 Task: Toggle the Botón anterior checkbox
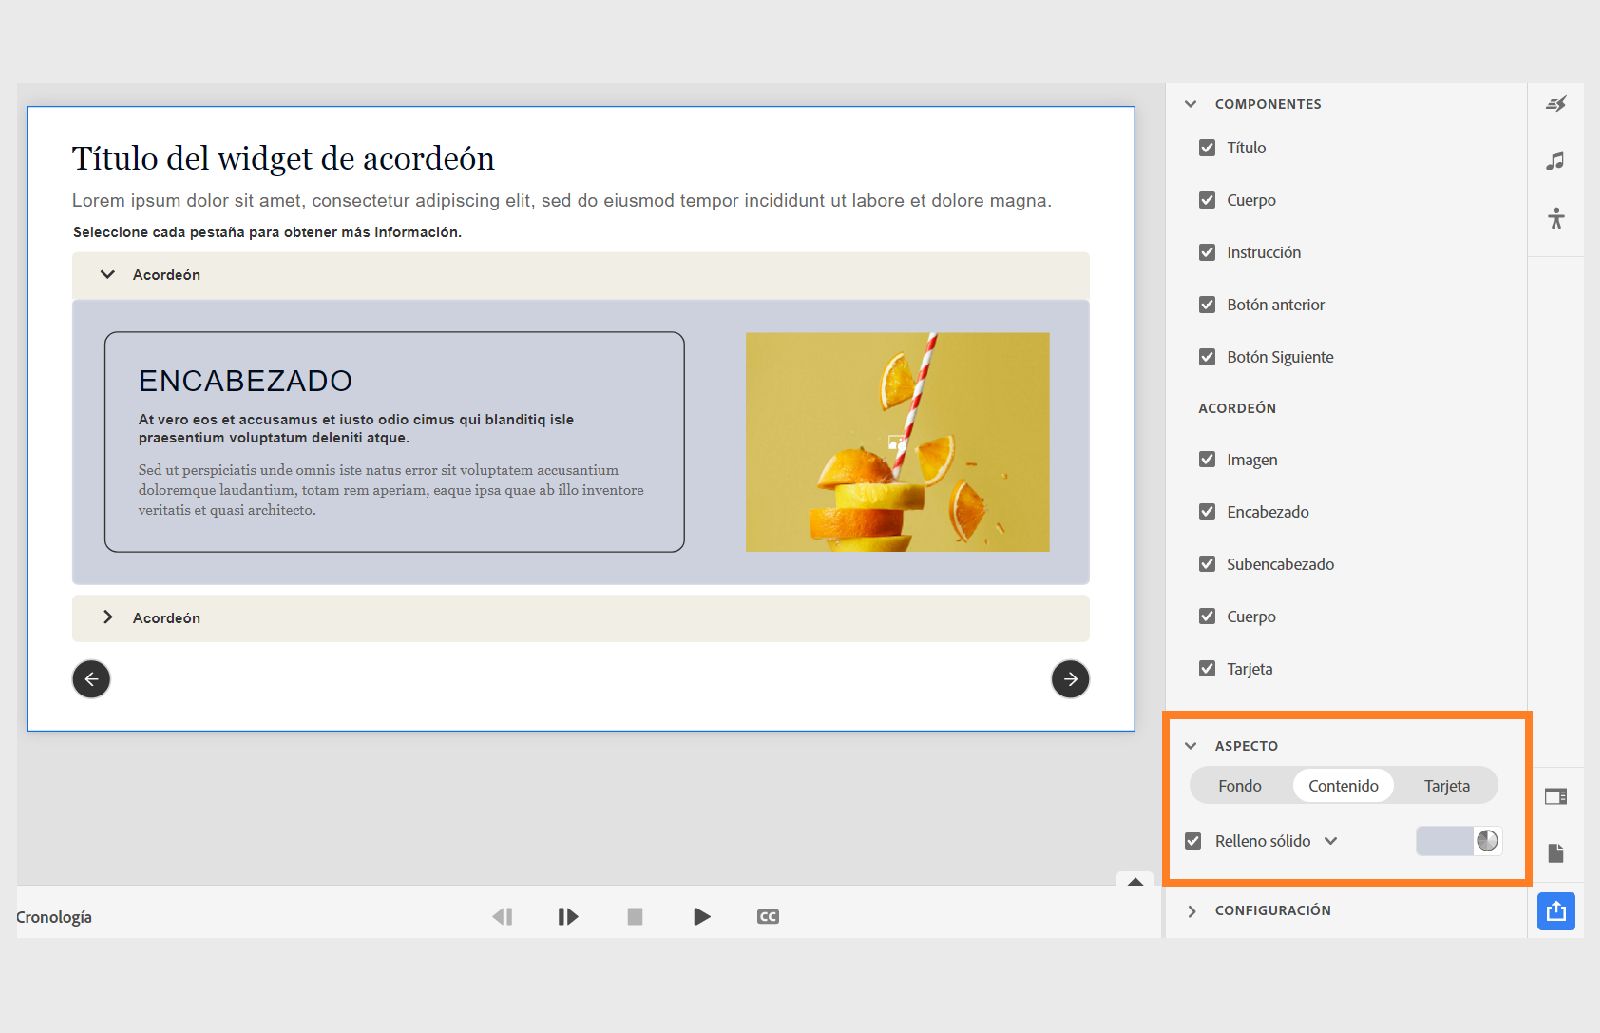1207,305
